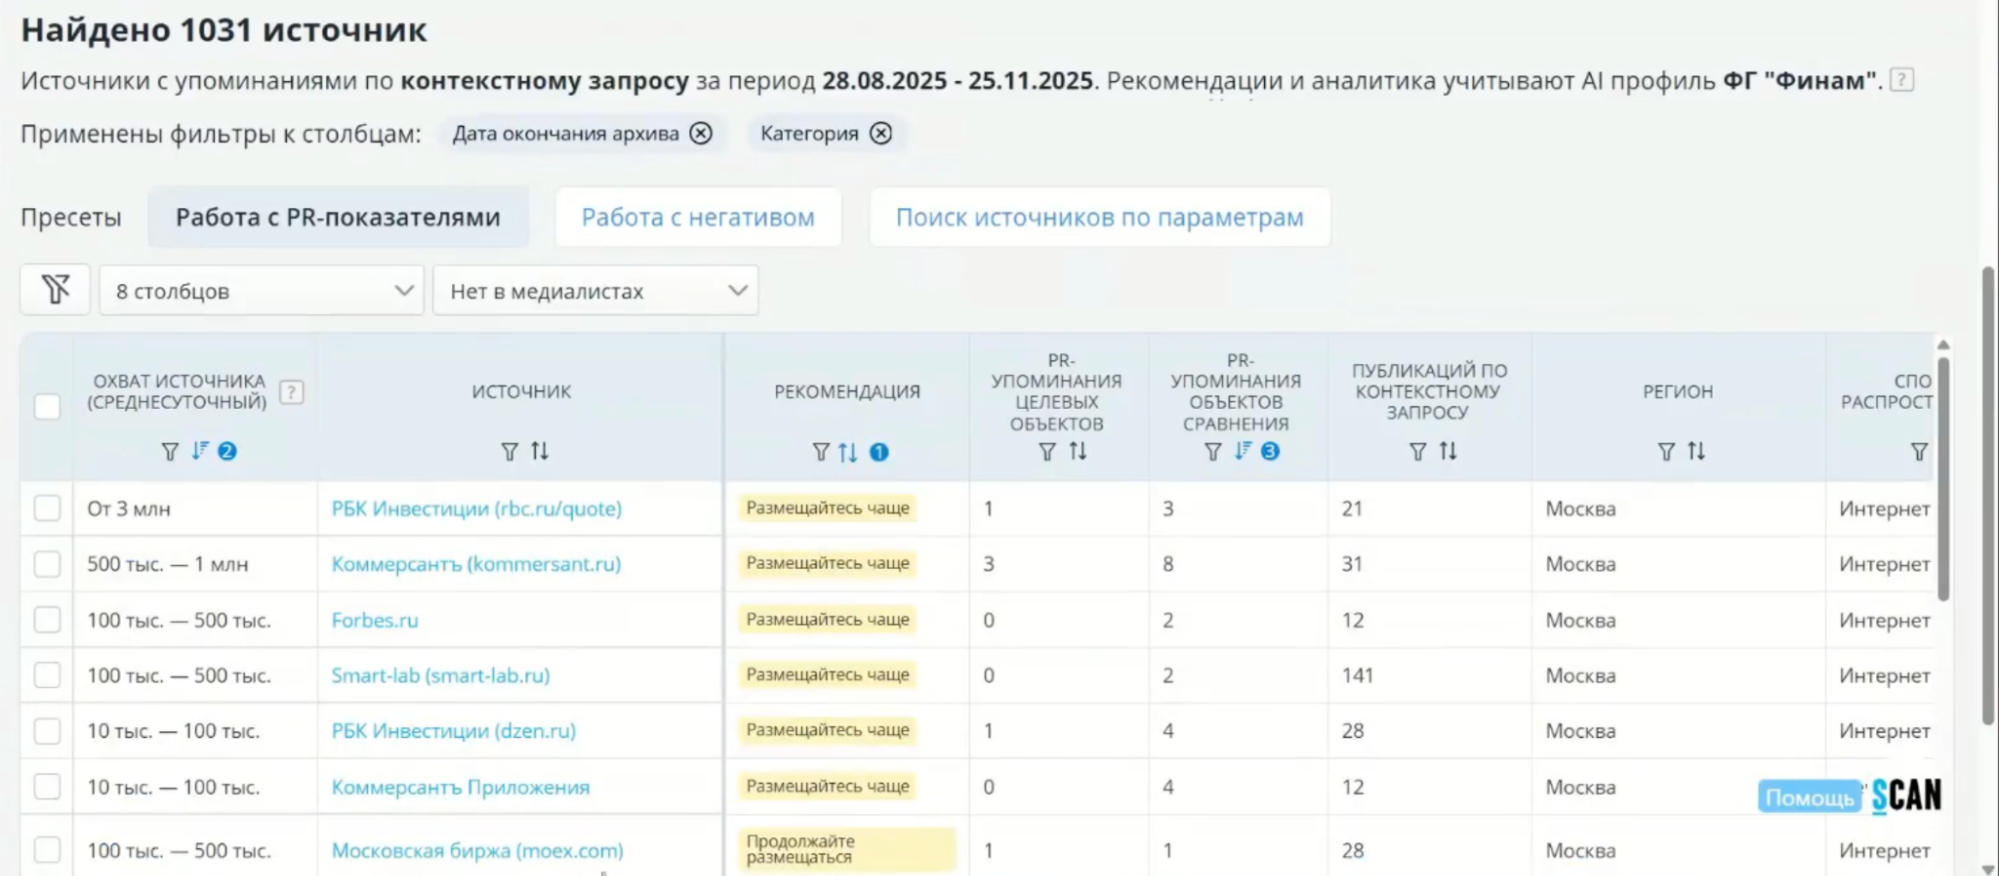1999x876 pixels.
Task: Open the РБК Инвестиции (dzen.ru) link
Action: coord(453,731)
